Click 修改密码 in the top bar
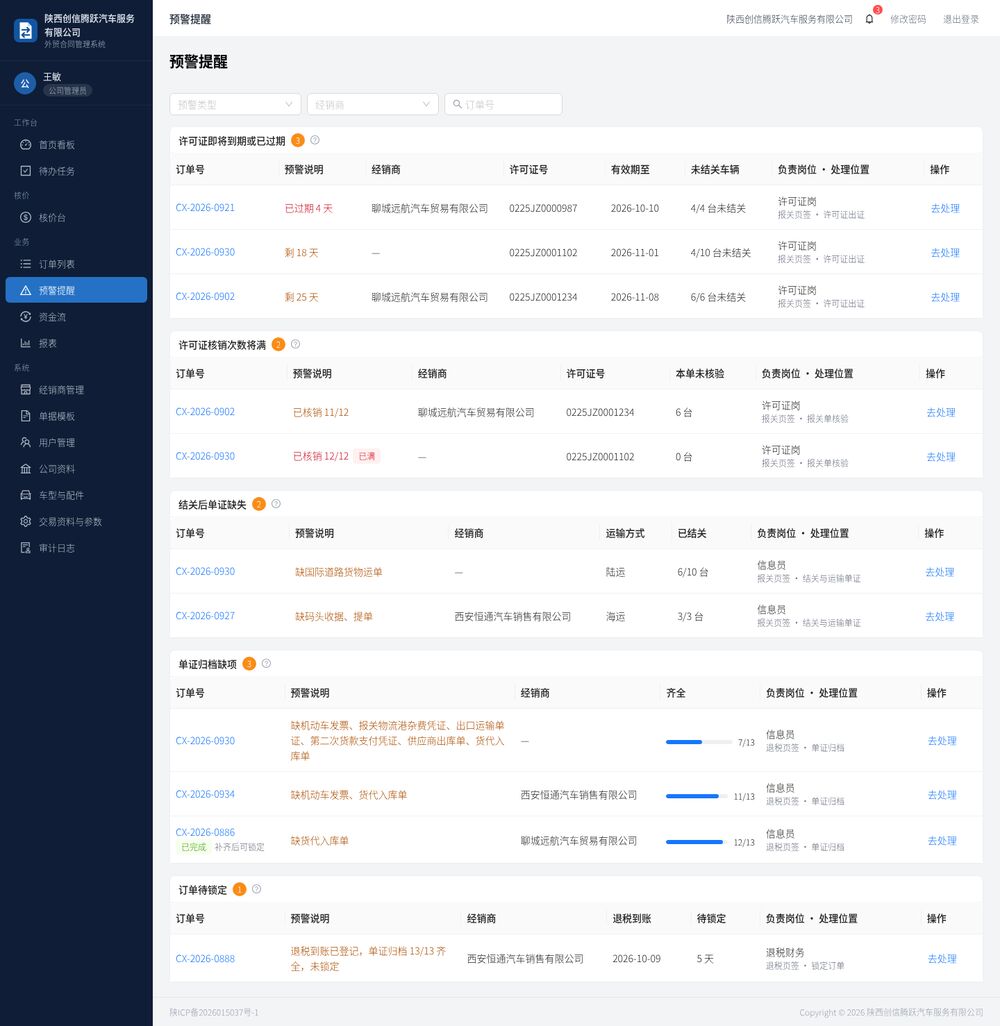1000x1026 pixels. pyautogui.click(x=908, y=19)
